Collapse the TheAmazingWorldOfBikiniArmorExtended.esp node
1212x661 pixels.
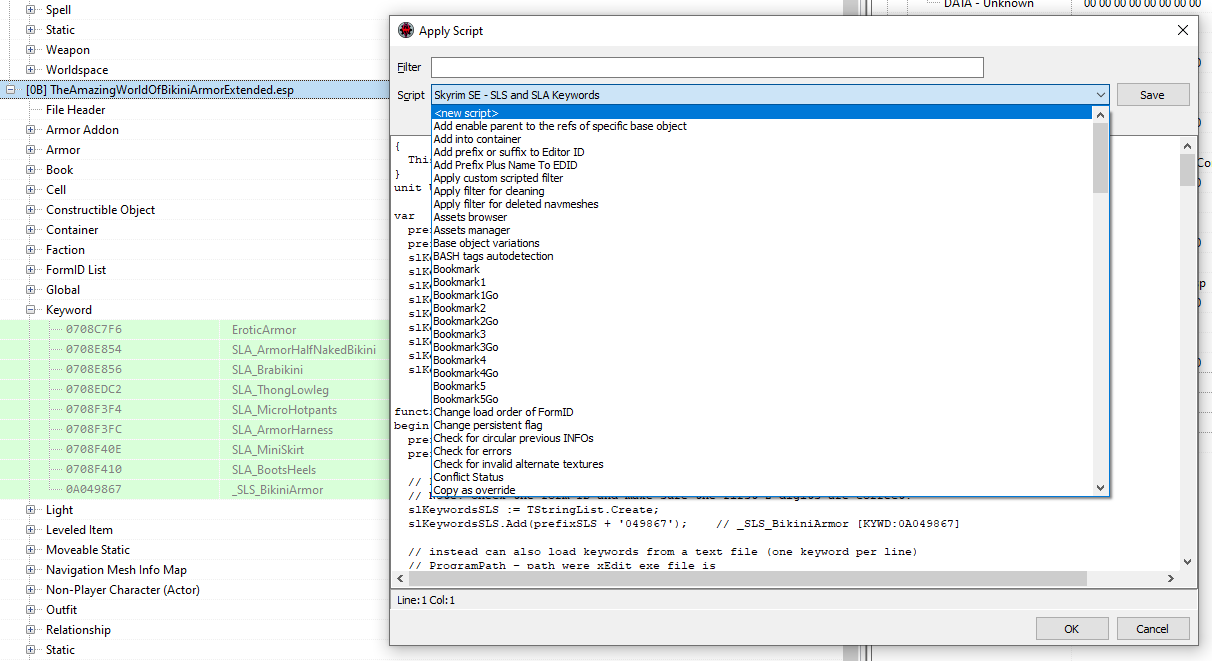pyautogui.click(x=10, y=90)
